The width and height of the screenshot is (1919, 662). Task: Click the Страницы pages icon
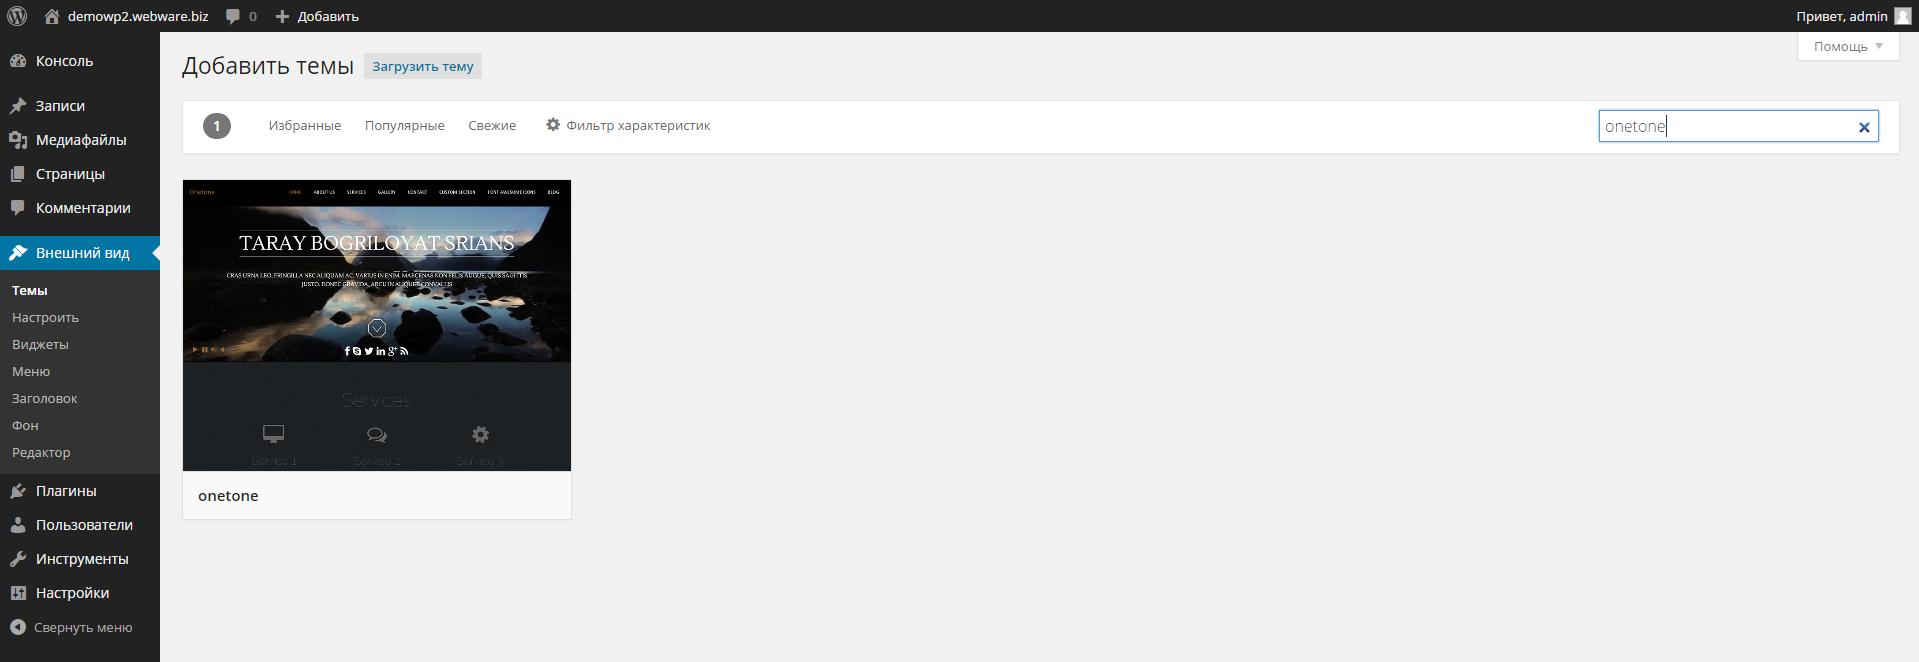click(18, 174)
